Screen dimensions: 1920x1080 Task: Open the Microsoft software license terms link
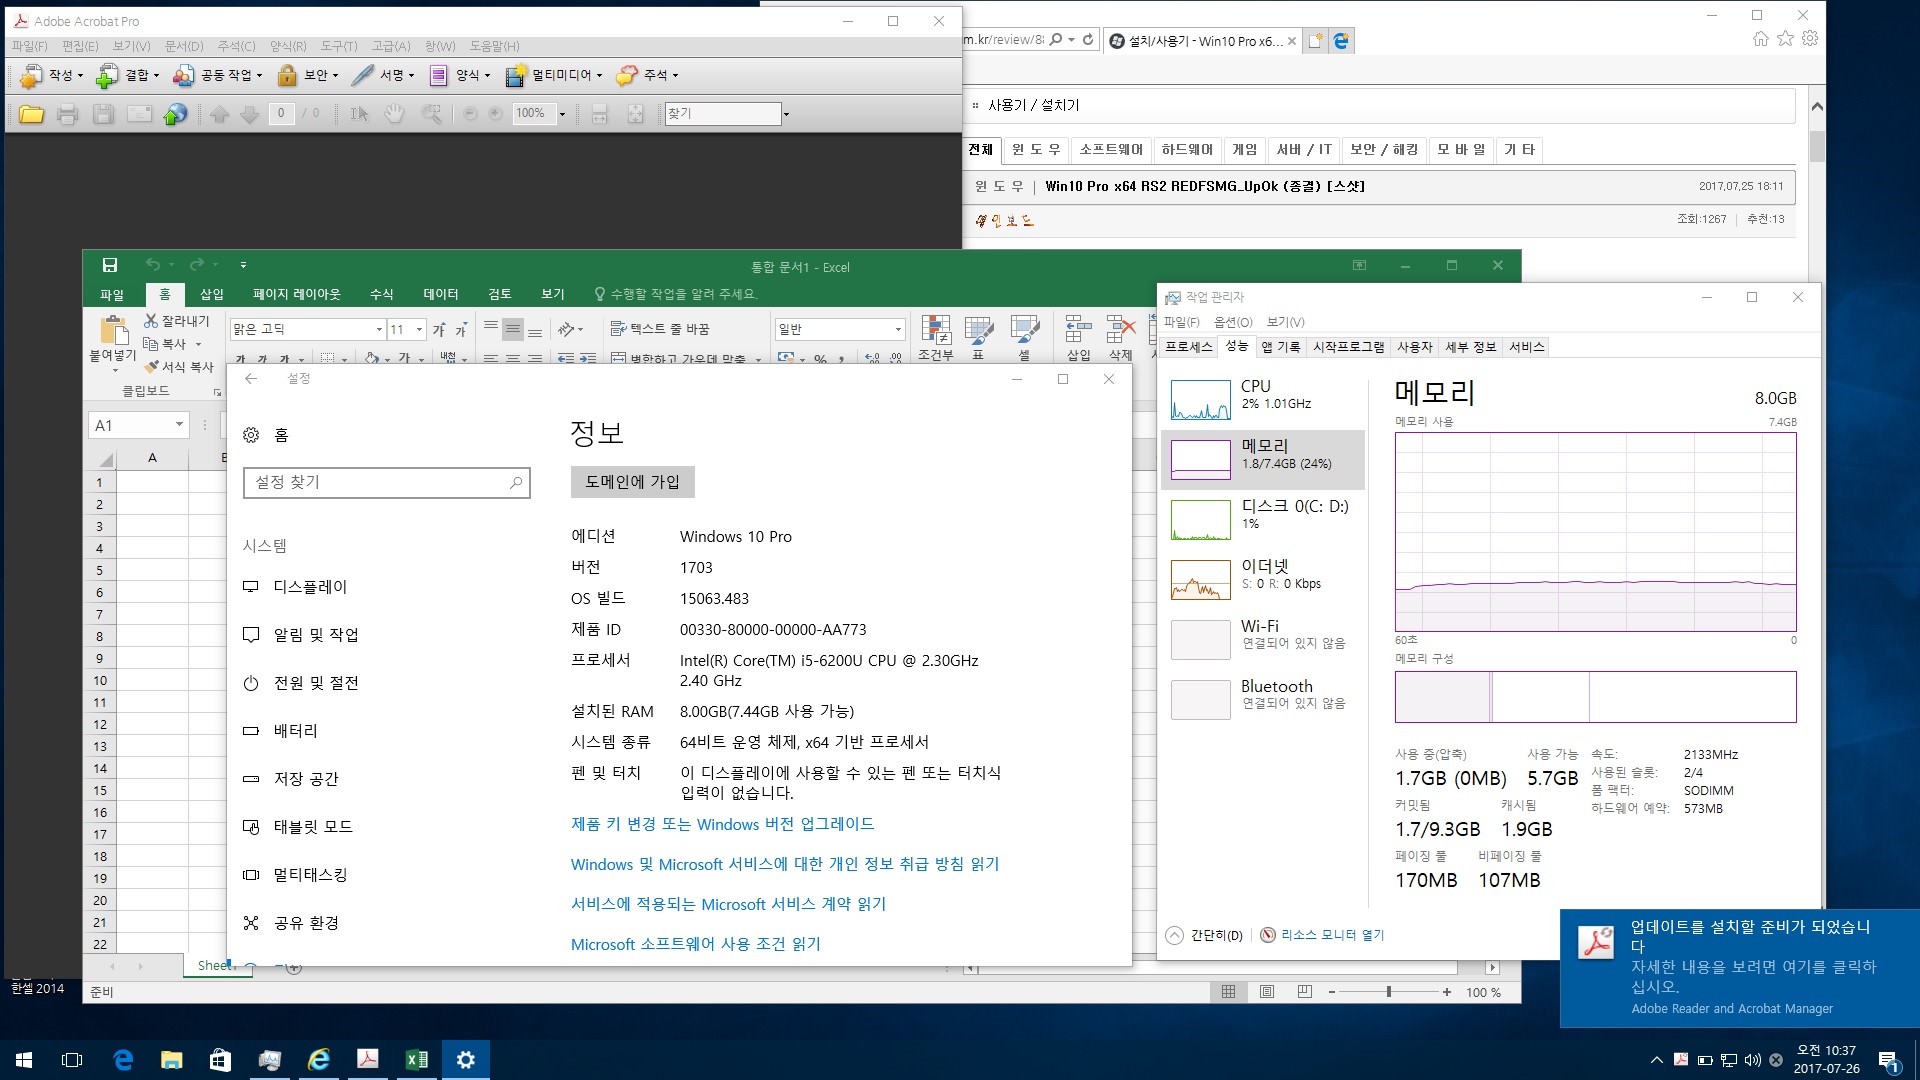[695, 944]
